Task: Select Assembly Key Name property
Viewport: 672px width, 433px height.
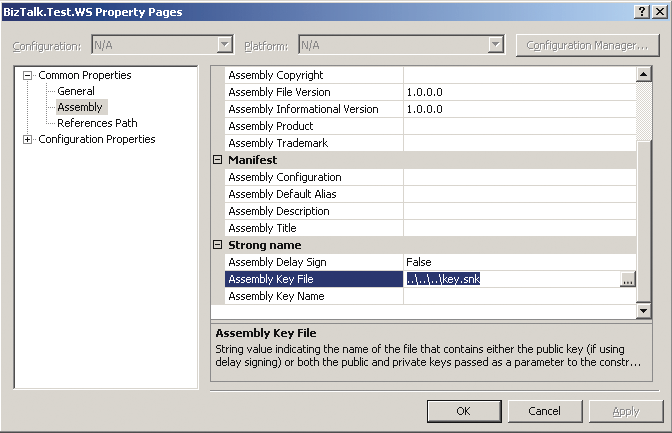Action: tap(314, 296)
